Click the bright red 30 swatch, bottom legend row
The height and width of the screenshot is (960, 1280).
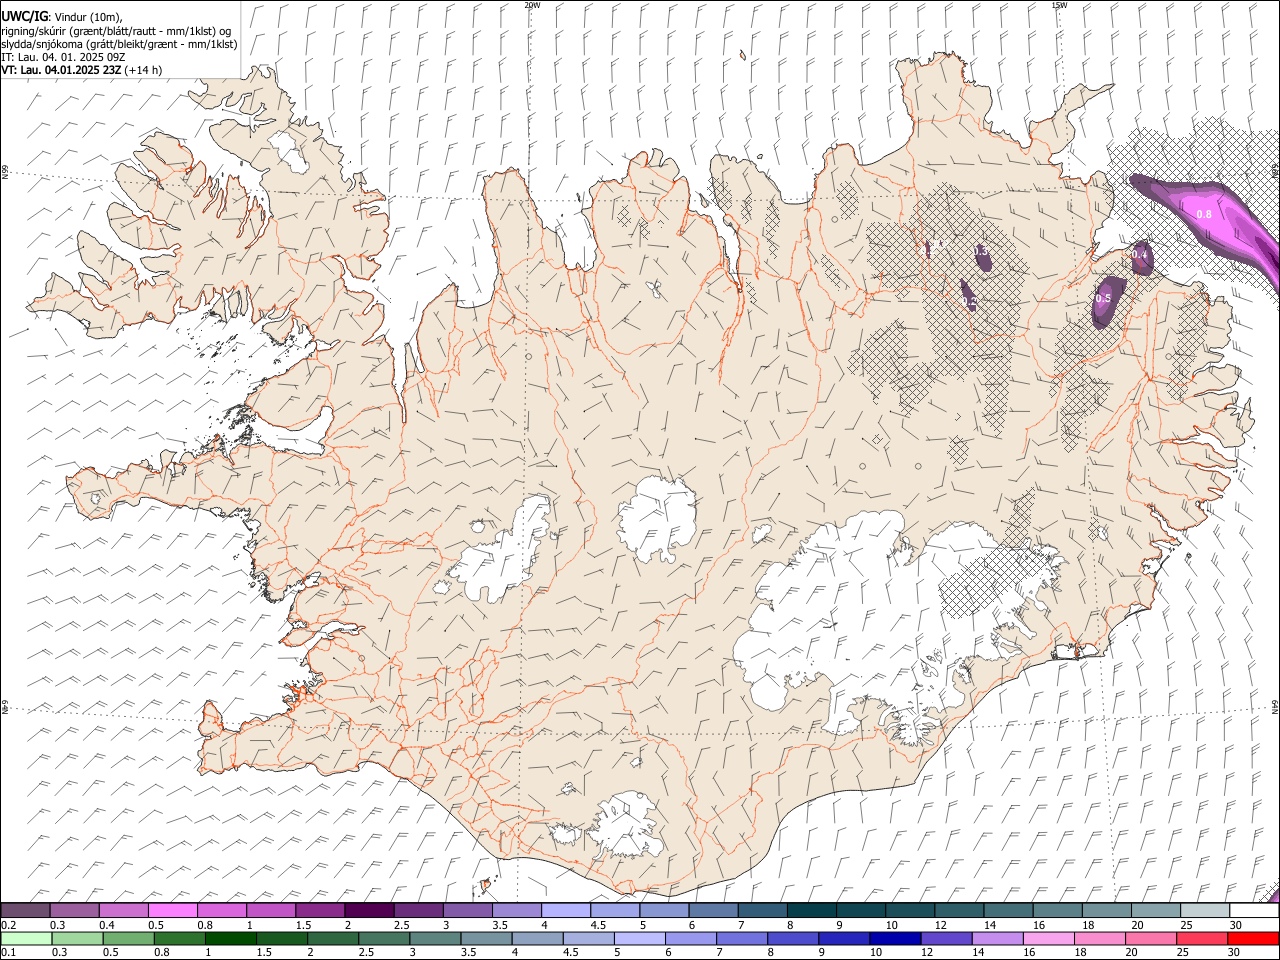tap(1254, 939)
